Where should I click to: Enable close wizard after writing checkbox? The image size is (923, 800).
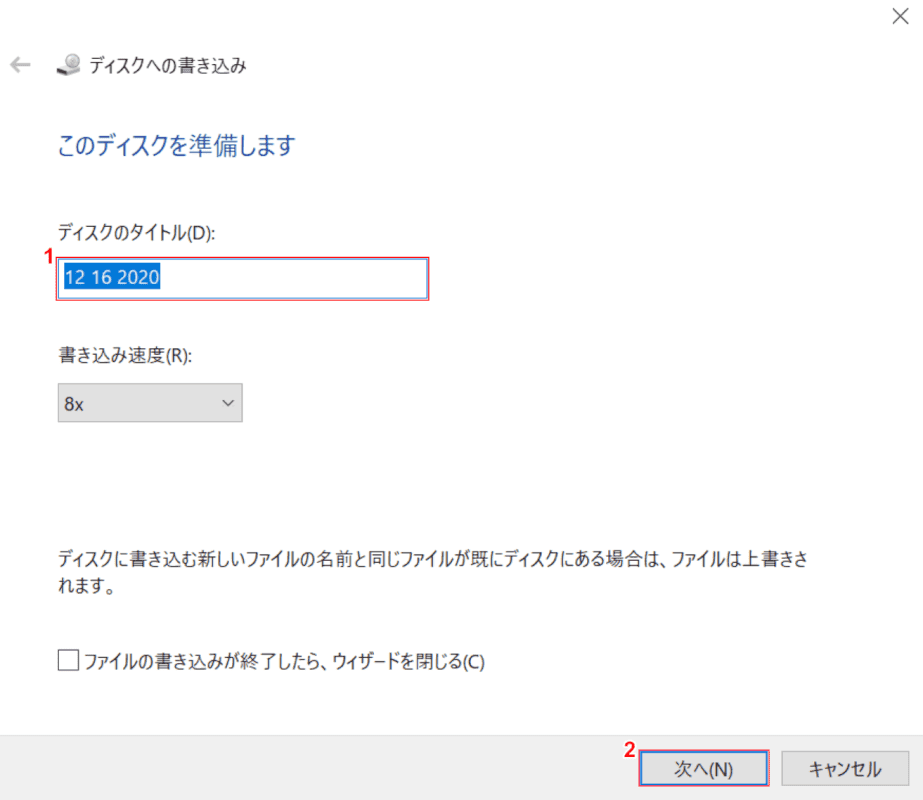tap(69, 660)
